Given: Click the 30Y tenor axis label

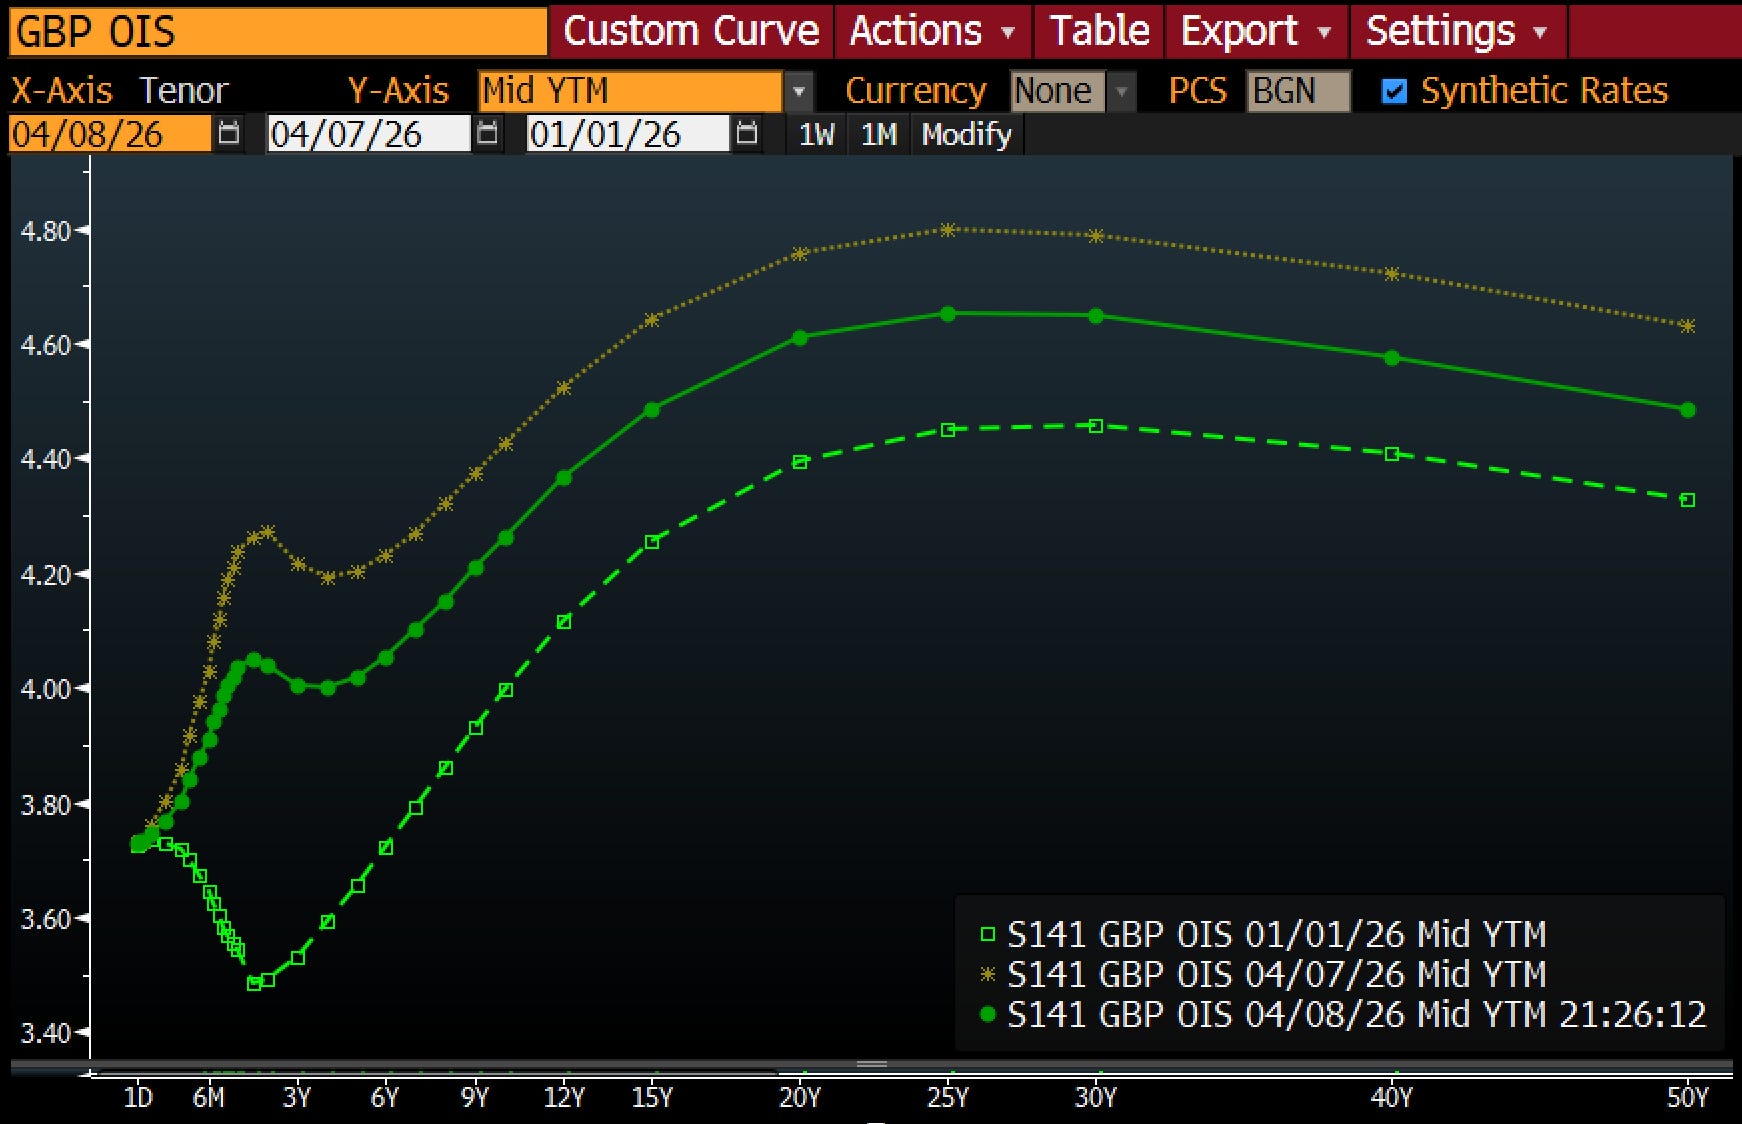Looking at the screenshot, I should (x=1096, y=1098).
